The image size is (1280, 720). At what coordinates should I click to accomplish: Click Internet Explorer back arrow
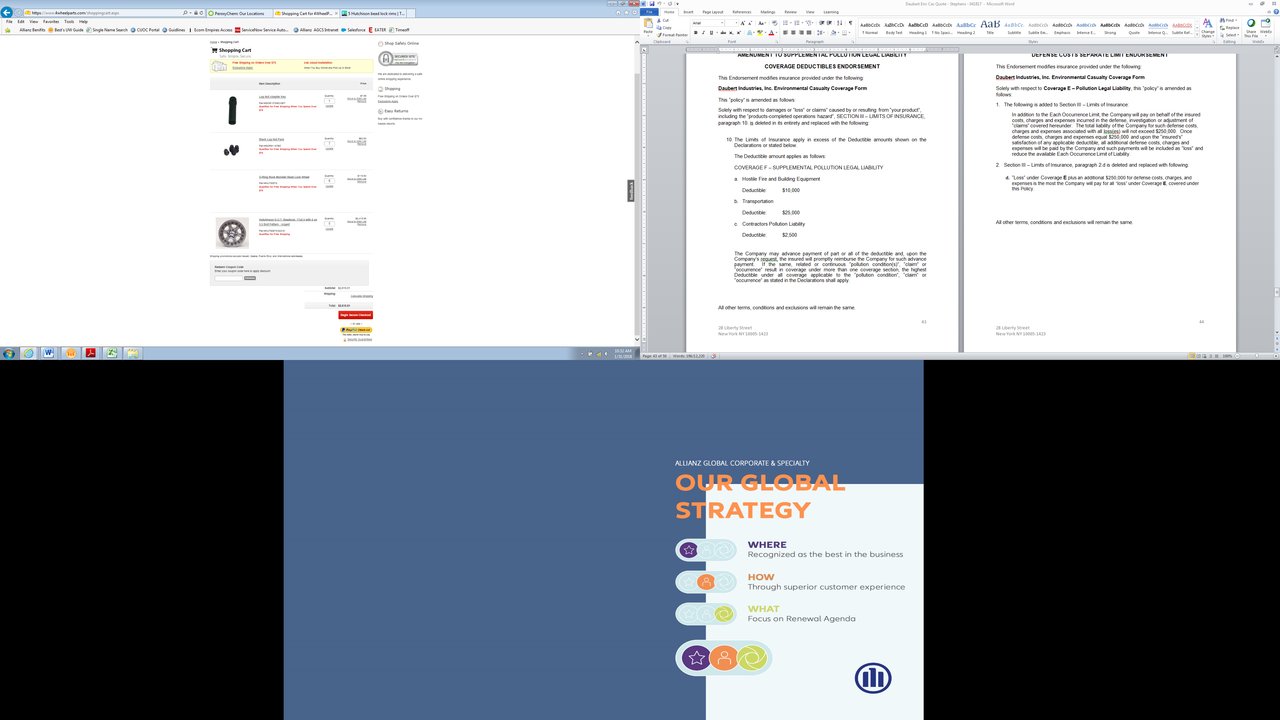pyautogui.click(x=5, y=12)
